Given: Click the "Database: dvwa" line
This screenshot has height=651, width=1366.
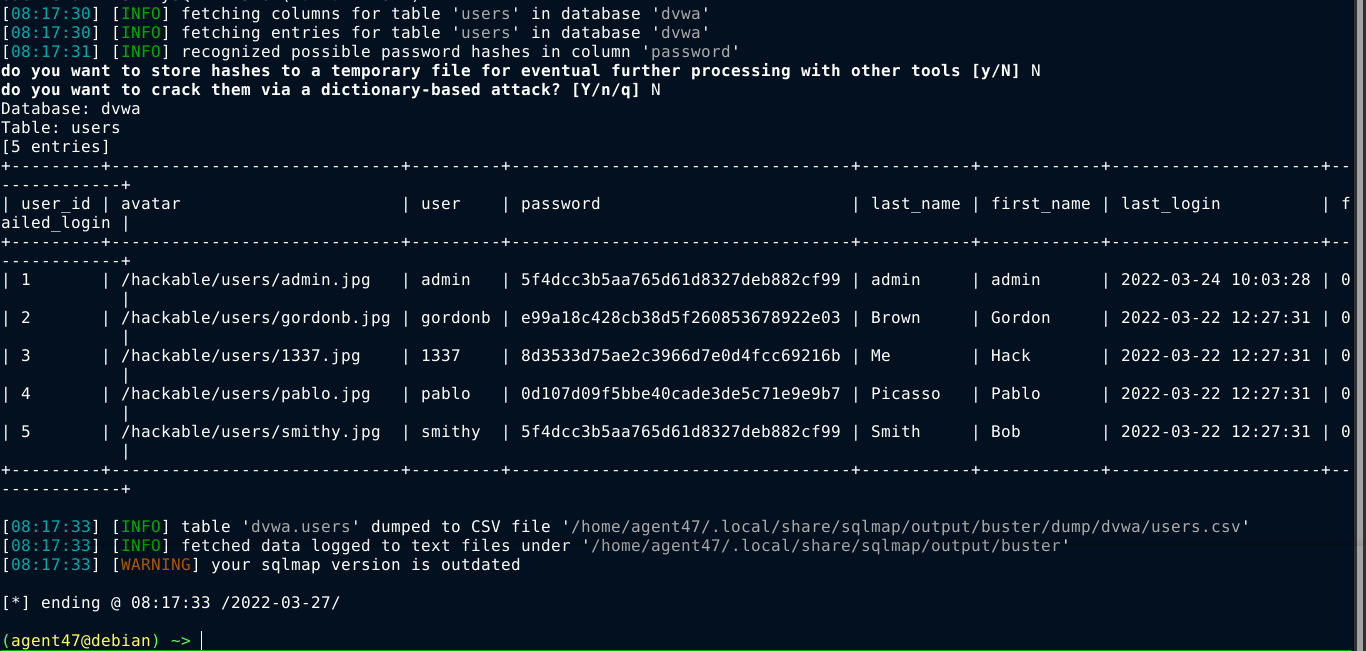Looking at the screenshot, I should [x=71, y=109].
